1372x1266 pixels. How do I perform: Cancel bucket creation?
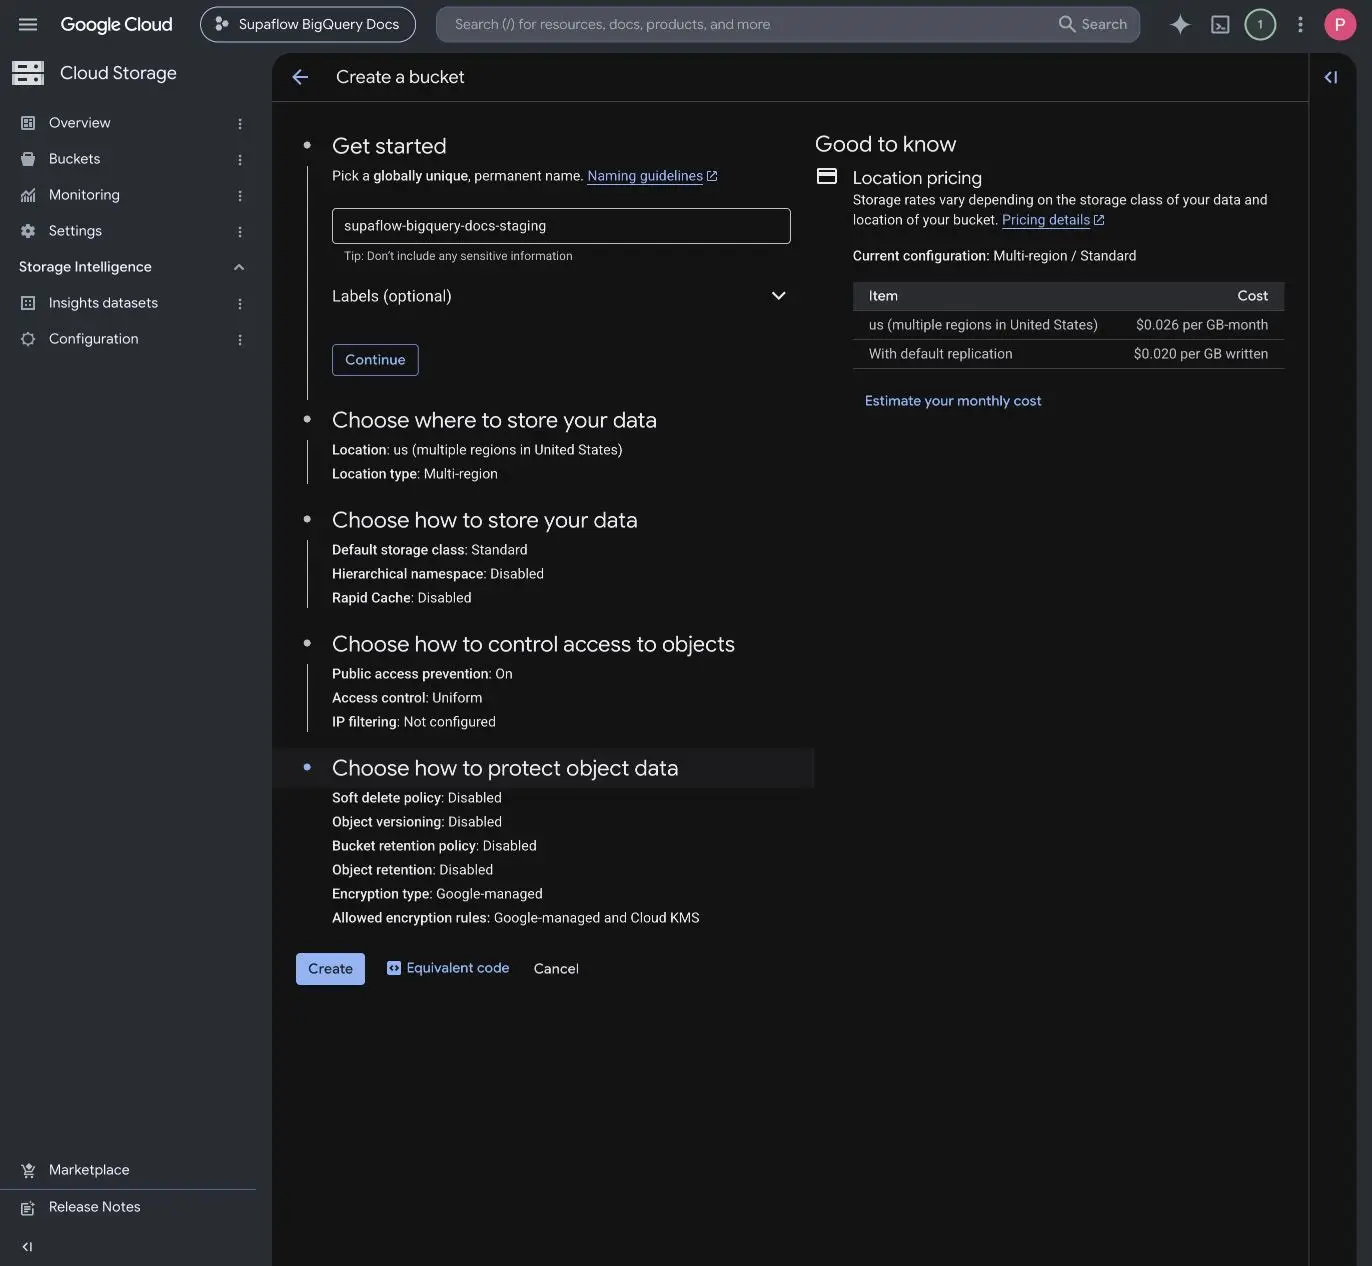pyautogui.click(x=556, y=969)
